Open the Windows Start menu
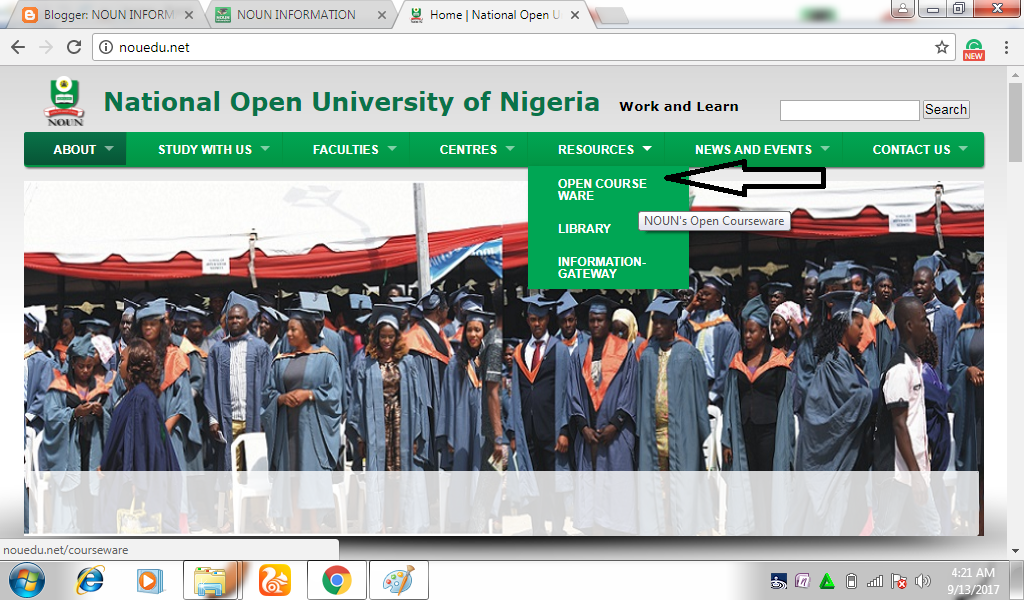 (27, 580)
